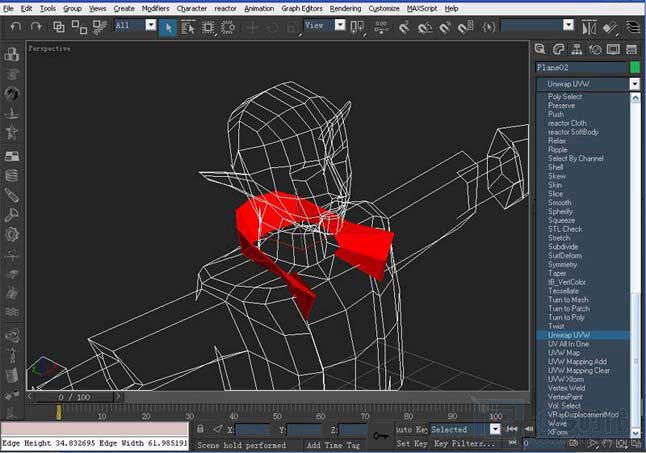The width and height of the screenshot is (646, 453).
Task: Click the Rectangular Selection Region icon
Action: tap(208, 28)
